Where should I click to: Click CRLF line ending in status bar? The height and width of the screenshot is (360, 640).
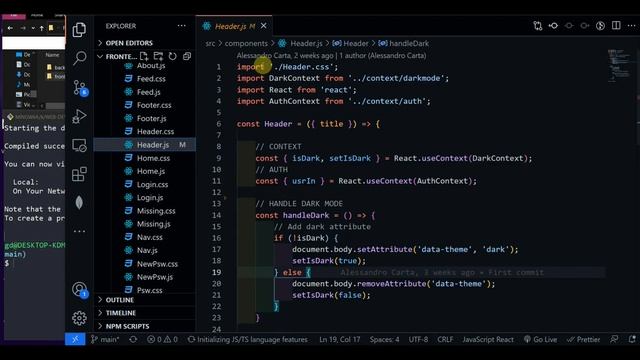(445, 339)
